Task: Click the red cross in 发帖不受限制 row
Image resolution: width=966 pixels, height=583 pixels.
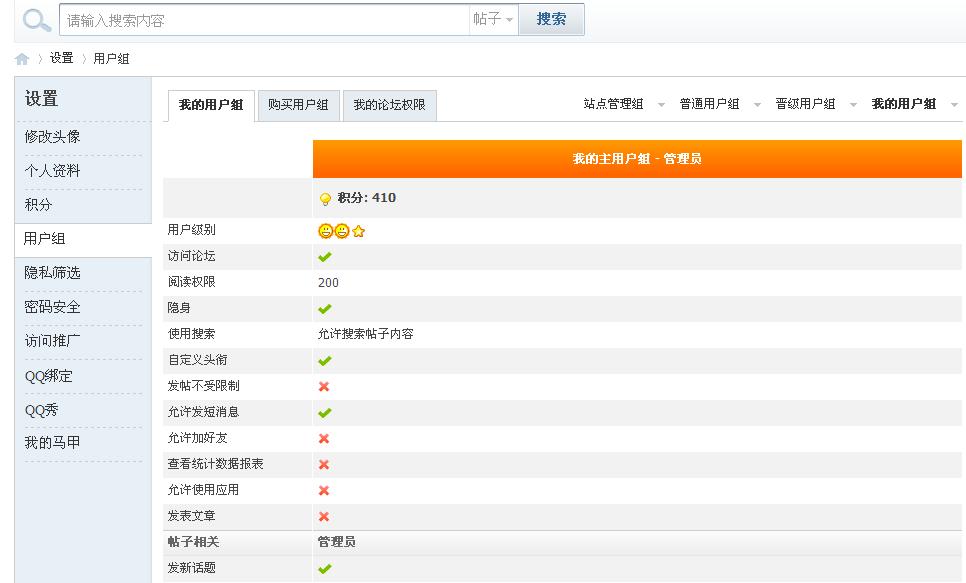Action: (324, 386)
